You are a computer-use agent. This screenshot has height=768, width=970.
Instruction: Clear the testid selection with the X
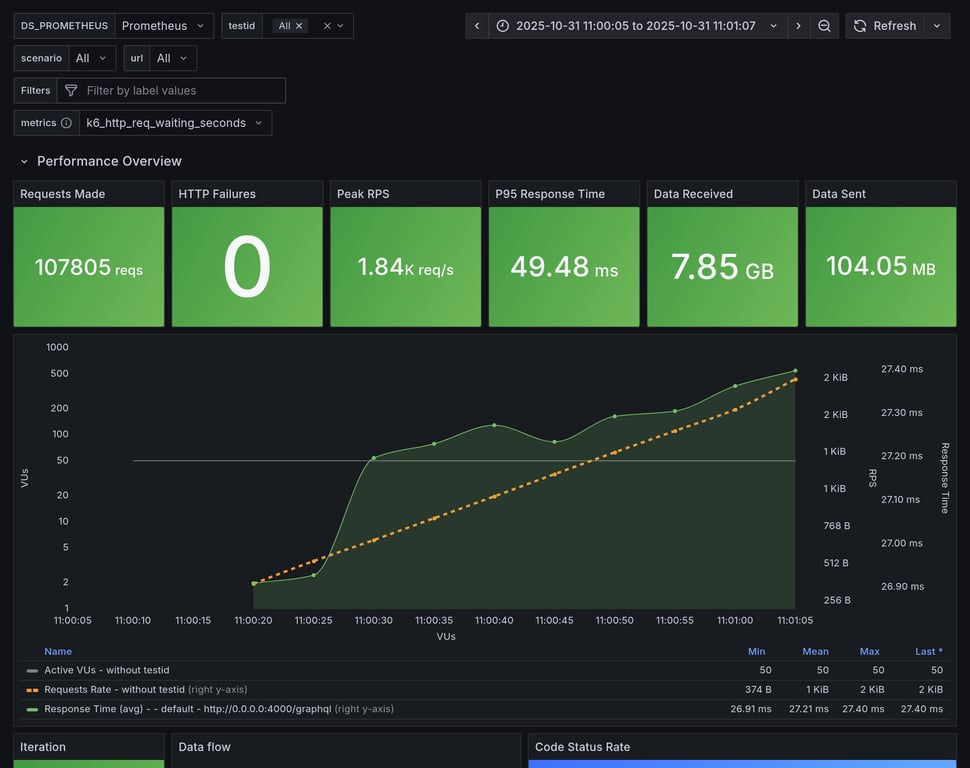coord(327,26)
